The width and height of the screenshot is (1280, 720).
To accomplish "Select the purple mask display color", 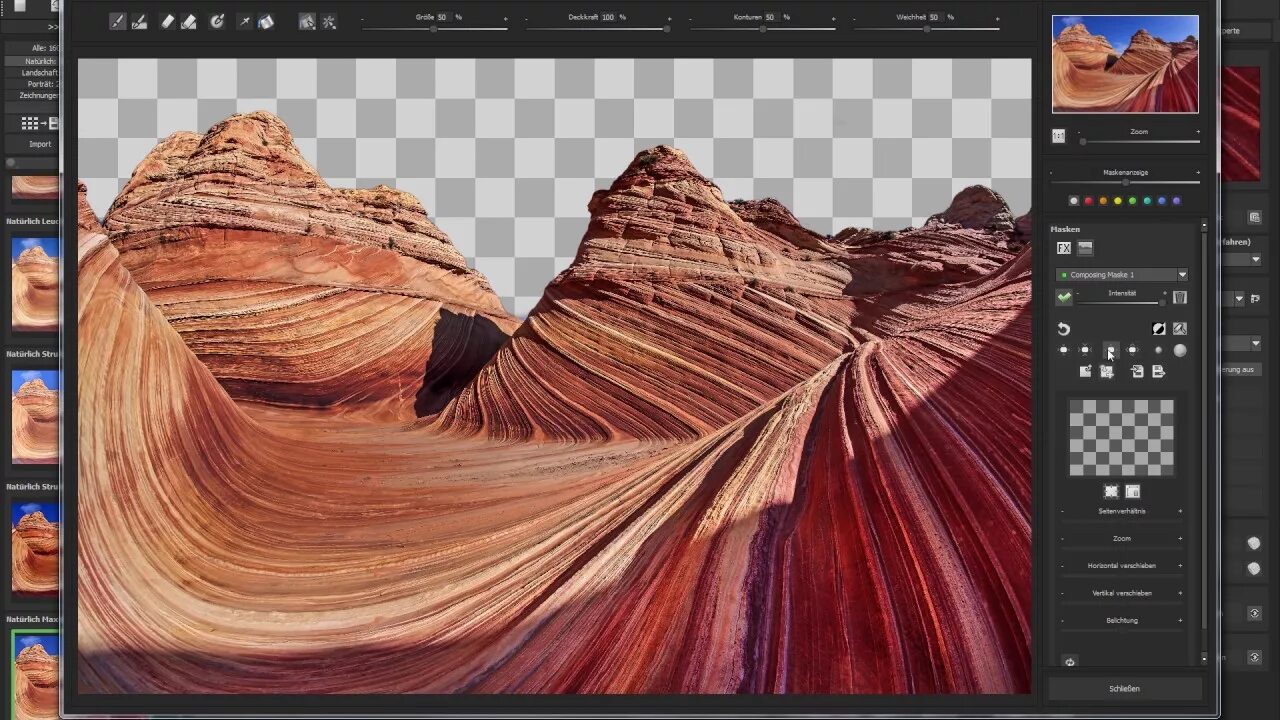I will pos(1176,201).
